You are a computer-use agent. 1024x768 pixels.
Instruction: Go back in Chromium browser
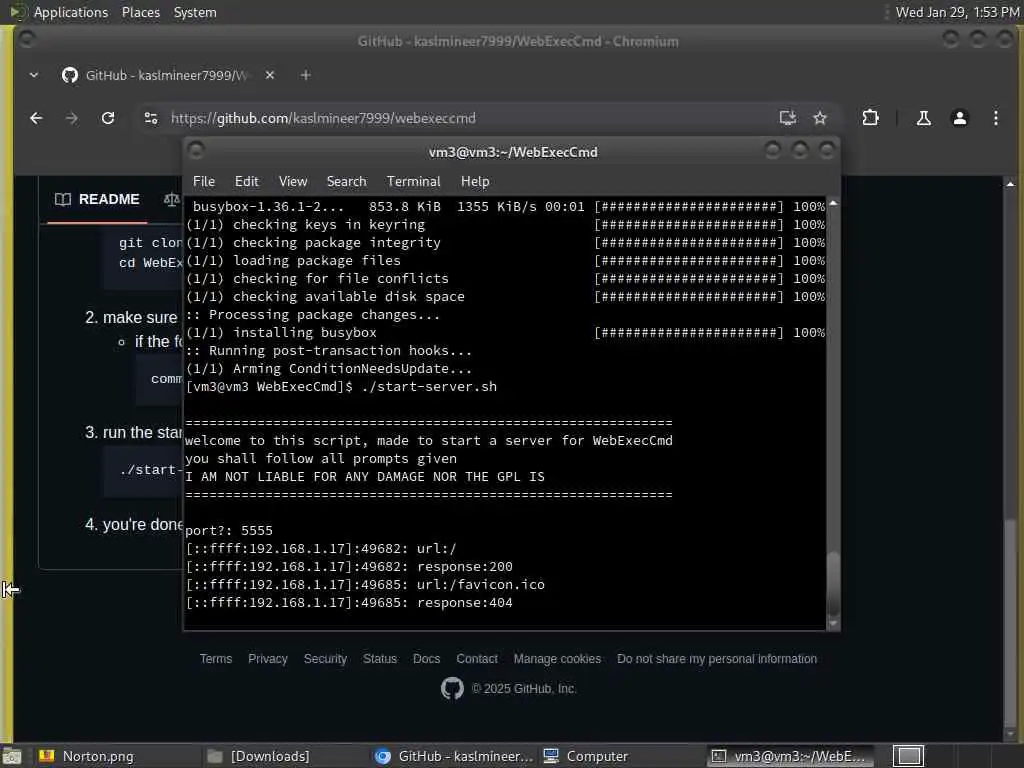tap(37, 118)
